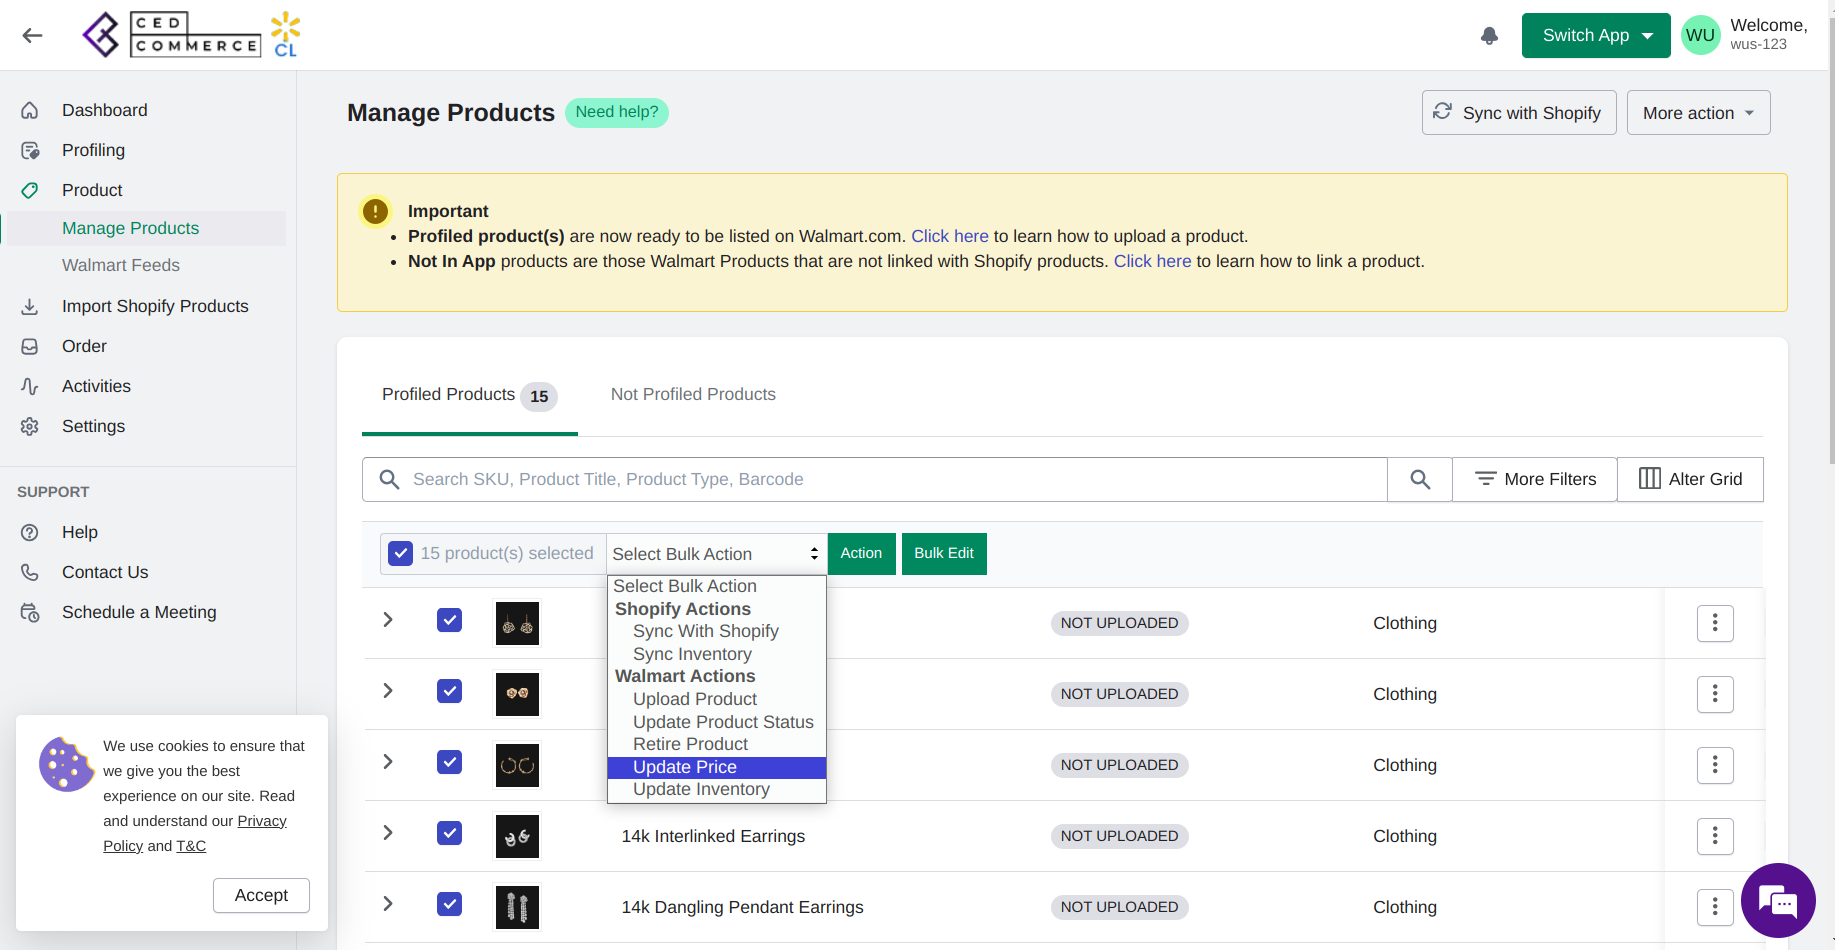Viewport: 1835px width, 950px height.
Task: Open Walmart Feeds in sidebar
Action: coord(121,265)
